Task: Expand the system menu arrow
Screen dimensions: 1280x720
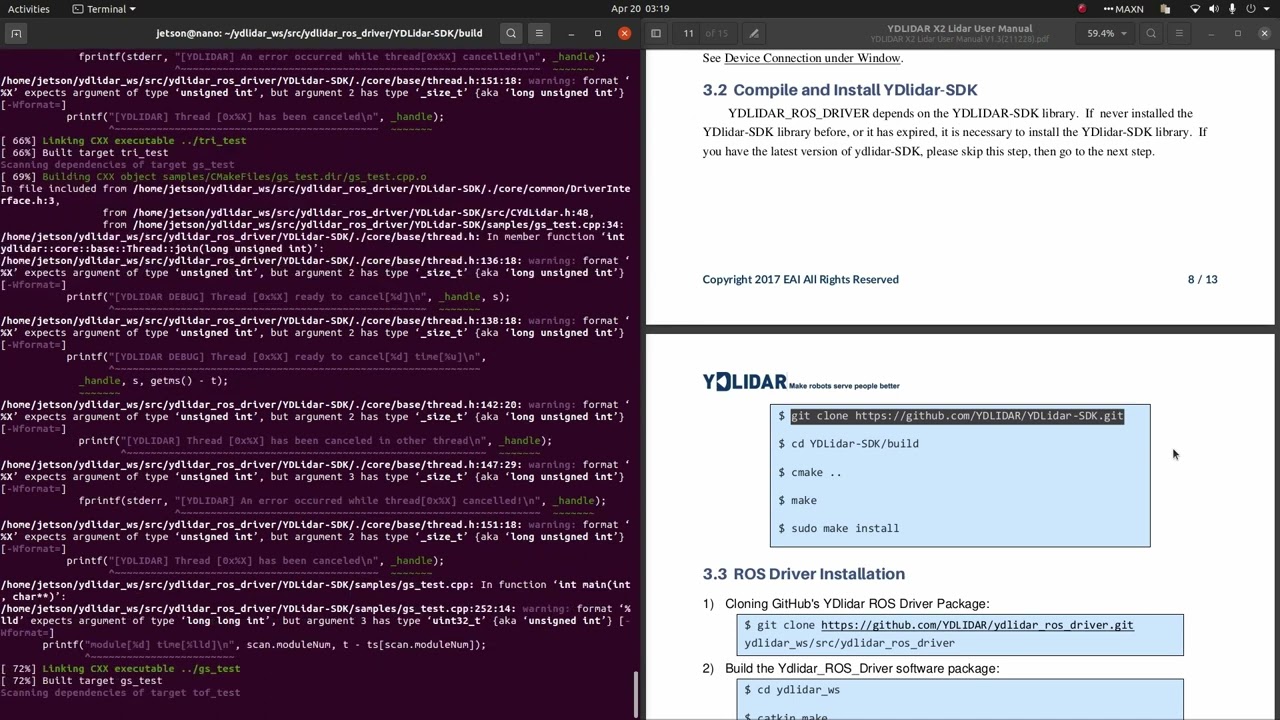Action: 1267,9
